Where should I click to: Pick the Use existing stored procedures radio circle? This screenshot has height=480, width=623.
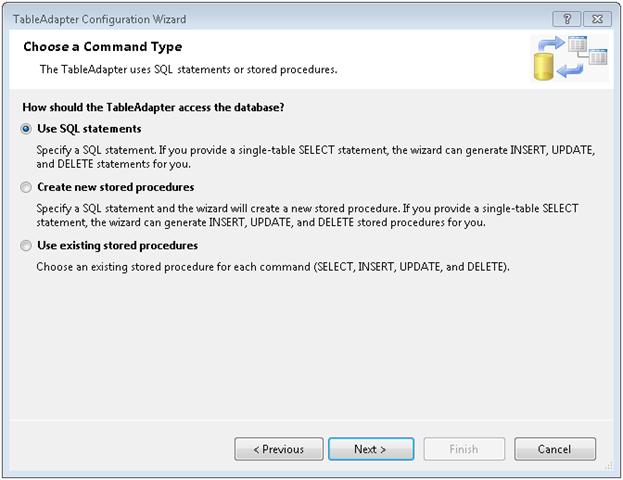click(26, 245)
